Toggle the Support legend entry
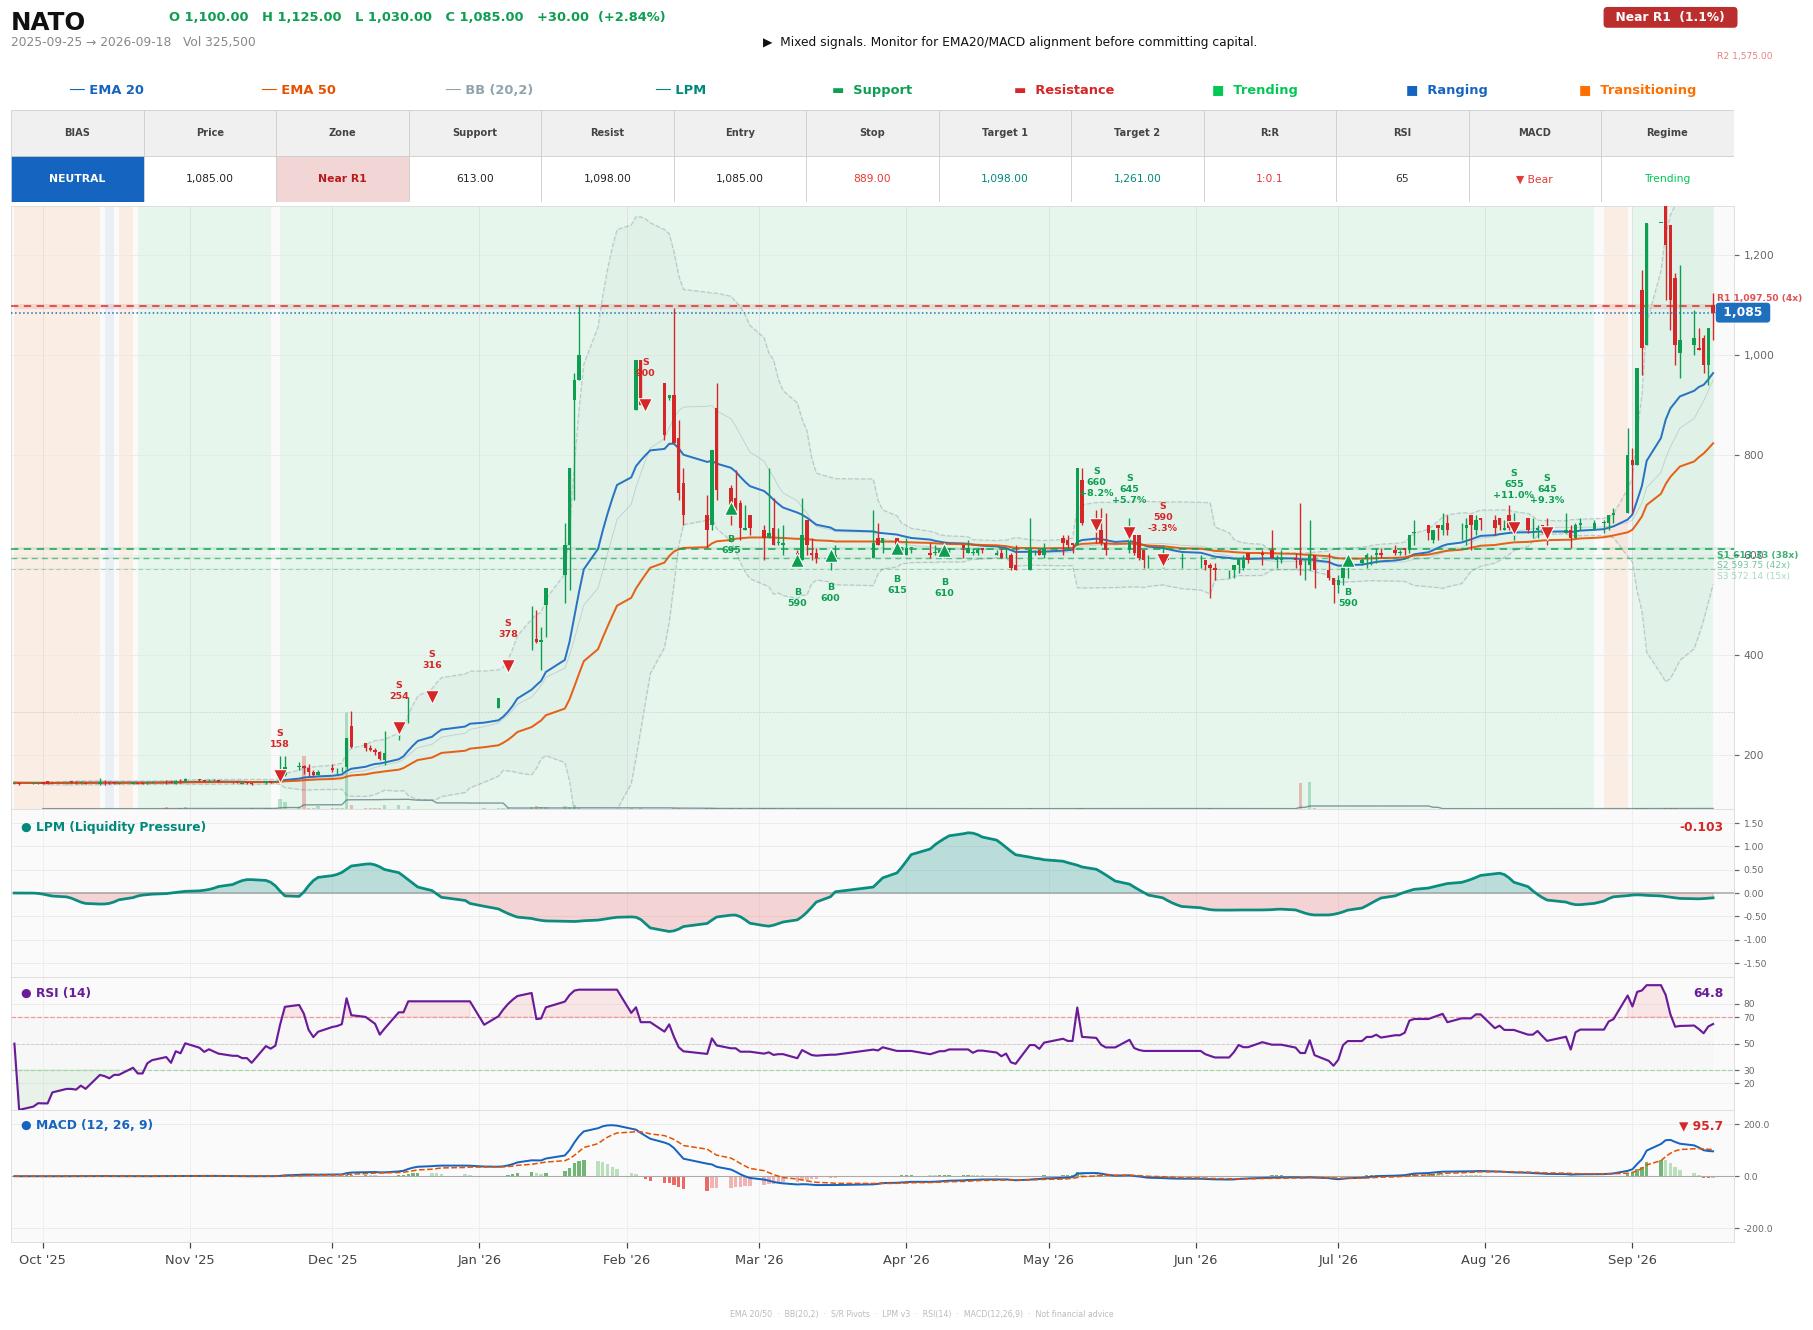This screenshot has height=1330, width=1813. pos(872,90)
